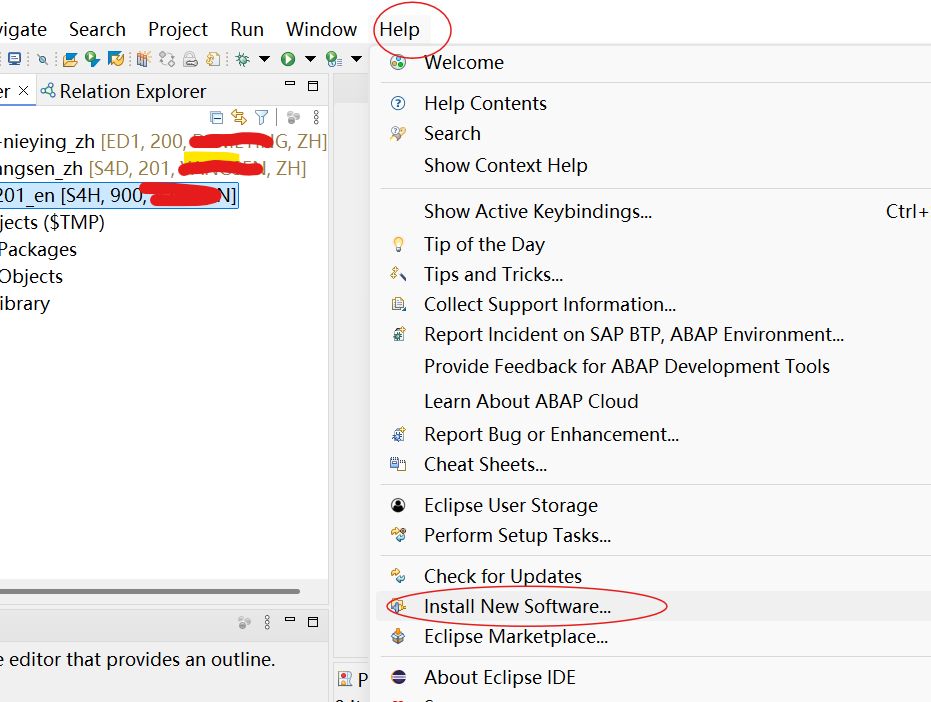Image resolution: width=931 pixels, height=702 pixels.
Task: Click the lock icon in the toolbar
Action: 189,60
